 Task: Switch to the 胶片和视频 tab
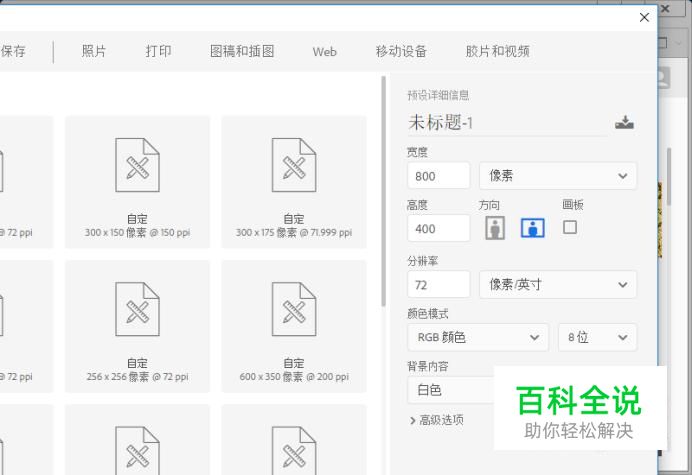(497, 51)
